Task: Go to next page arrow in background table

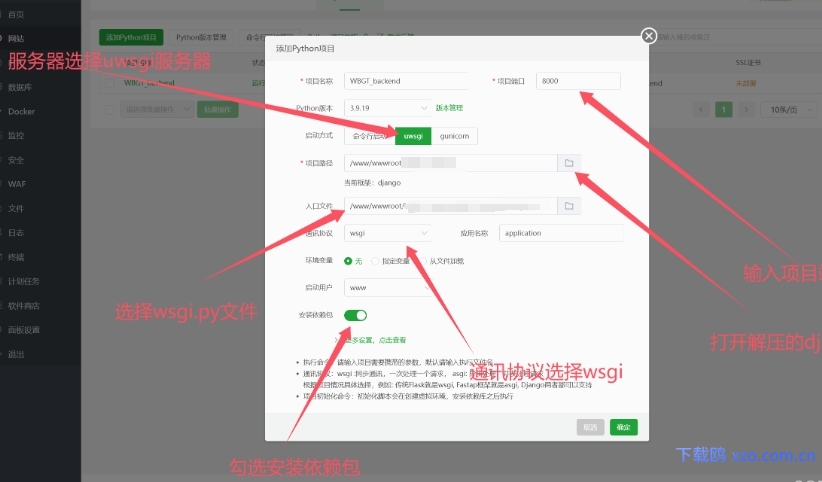Action: coord(746,110)
